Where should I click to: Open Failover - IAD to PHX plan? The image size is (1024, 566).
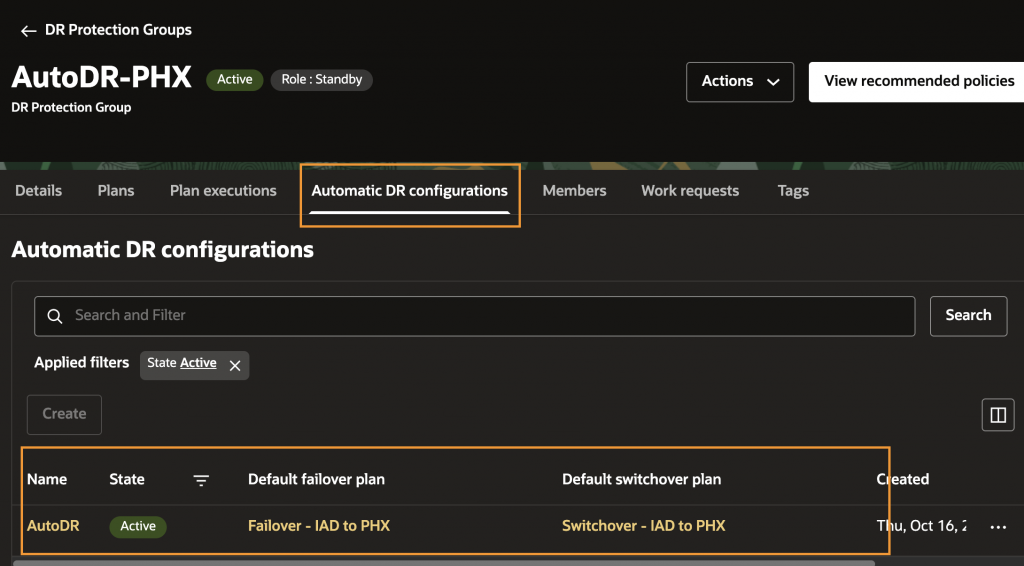tap(319, 526)
